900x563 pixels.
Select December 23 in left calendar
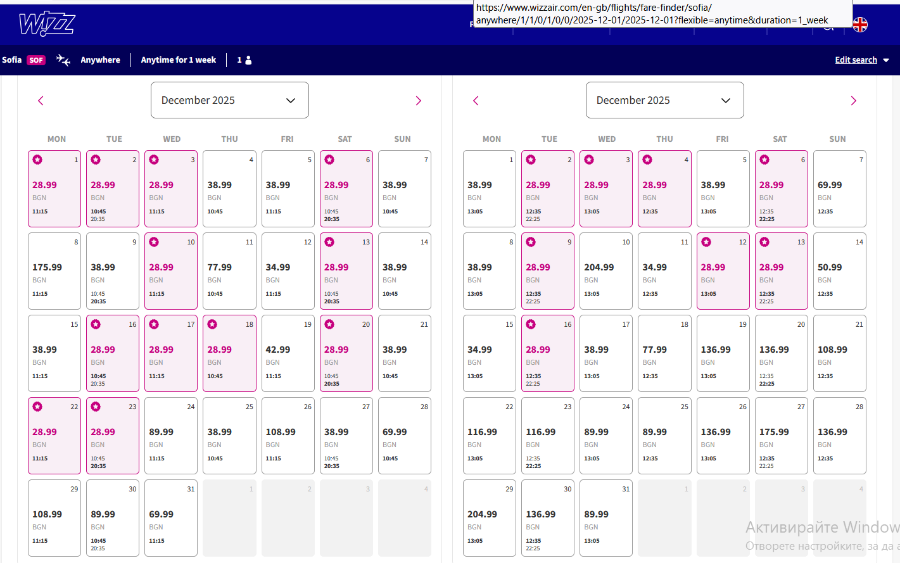pos(112,436)
